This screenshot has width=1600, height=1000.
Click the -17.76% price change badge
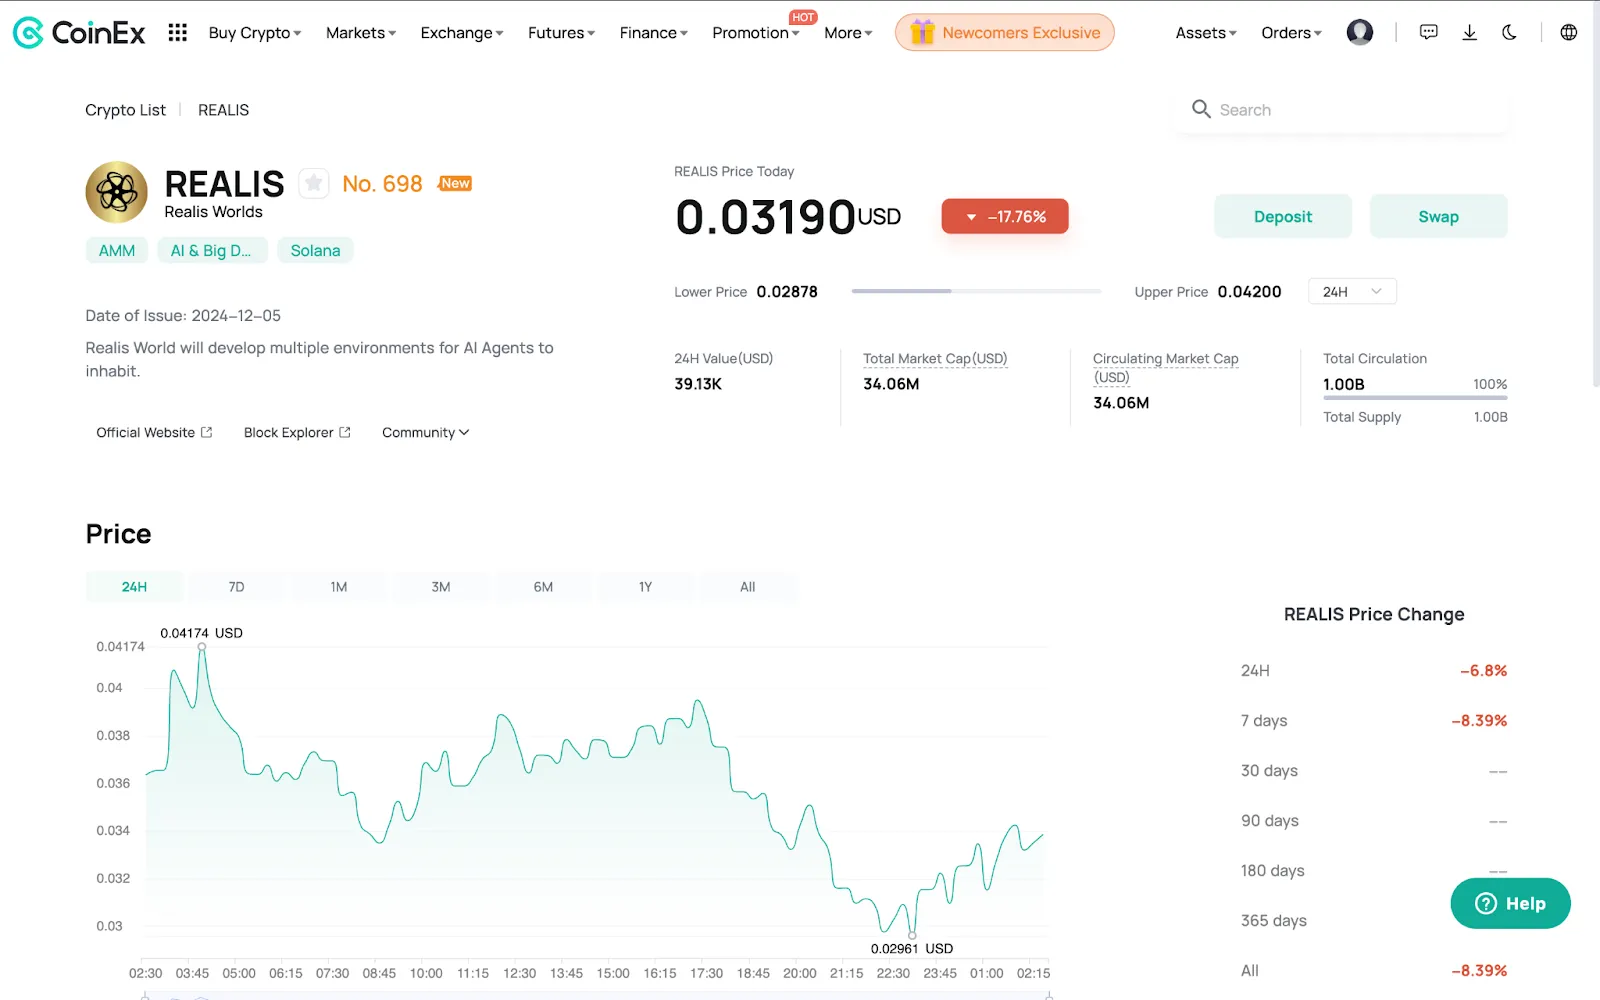point(1005,216)
